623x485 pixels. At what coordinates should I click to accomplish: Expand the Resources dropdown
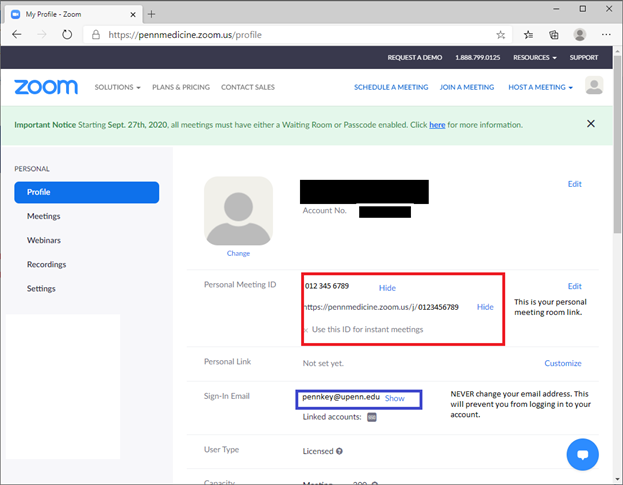(x=535, y=58)
